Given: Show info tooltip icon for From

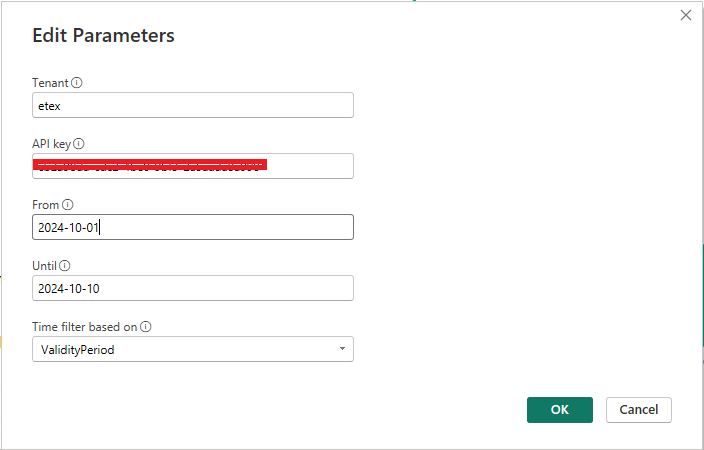Looking at the screenshot, I should coord(67,205).
